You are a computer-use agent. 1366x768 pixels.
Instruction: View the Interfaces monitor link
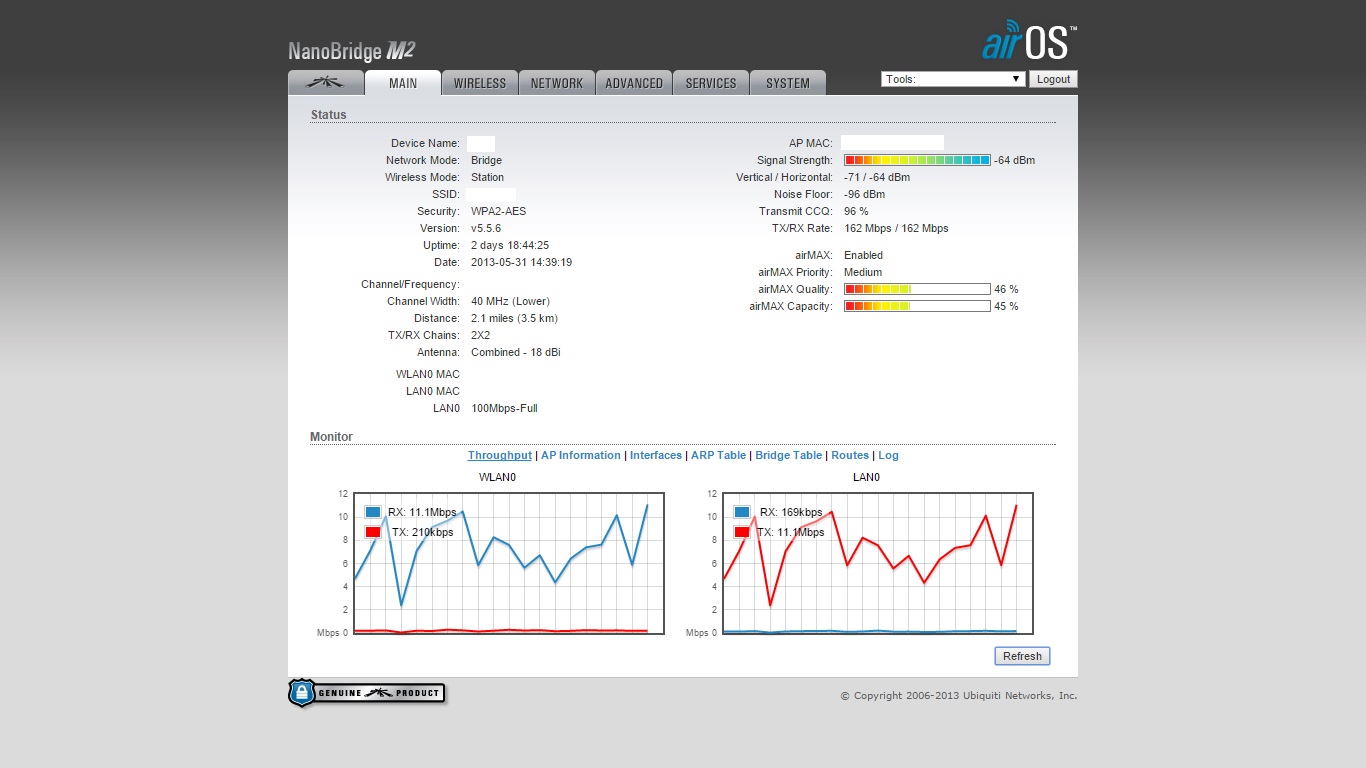pos(656,455)
